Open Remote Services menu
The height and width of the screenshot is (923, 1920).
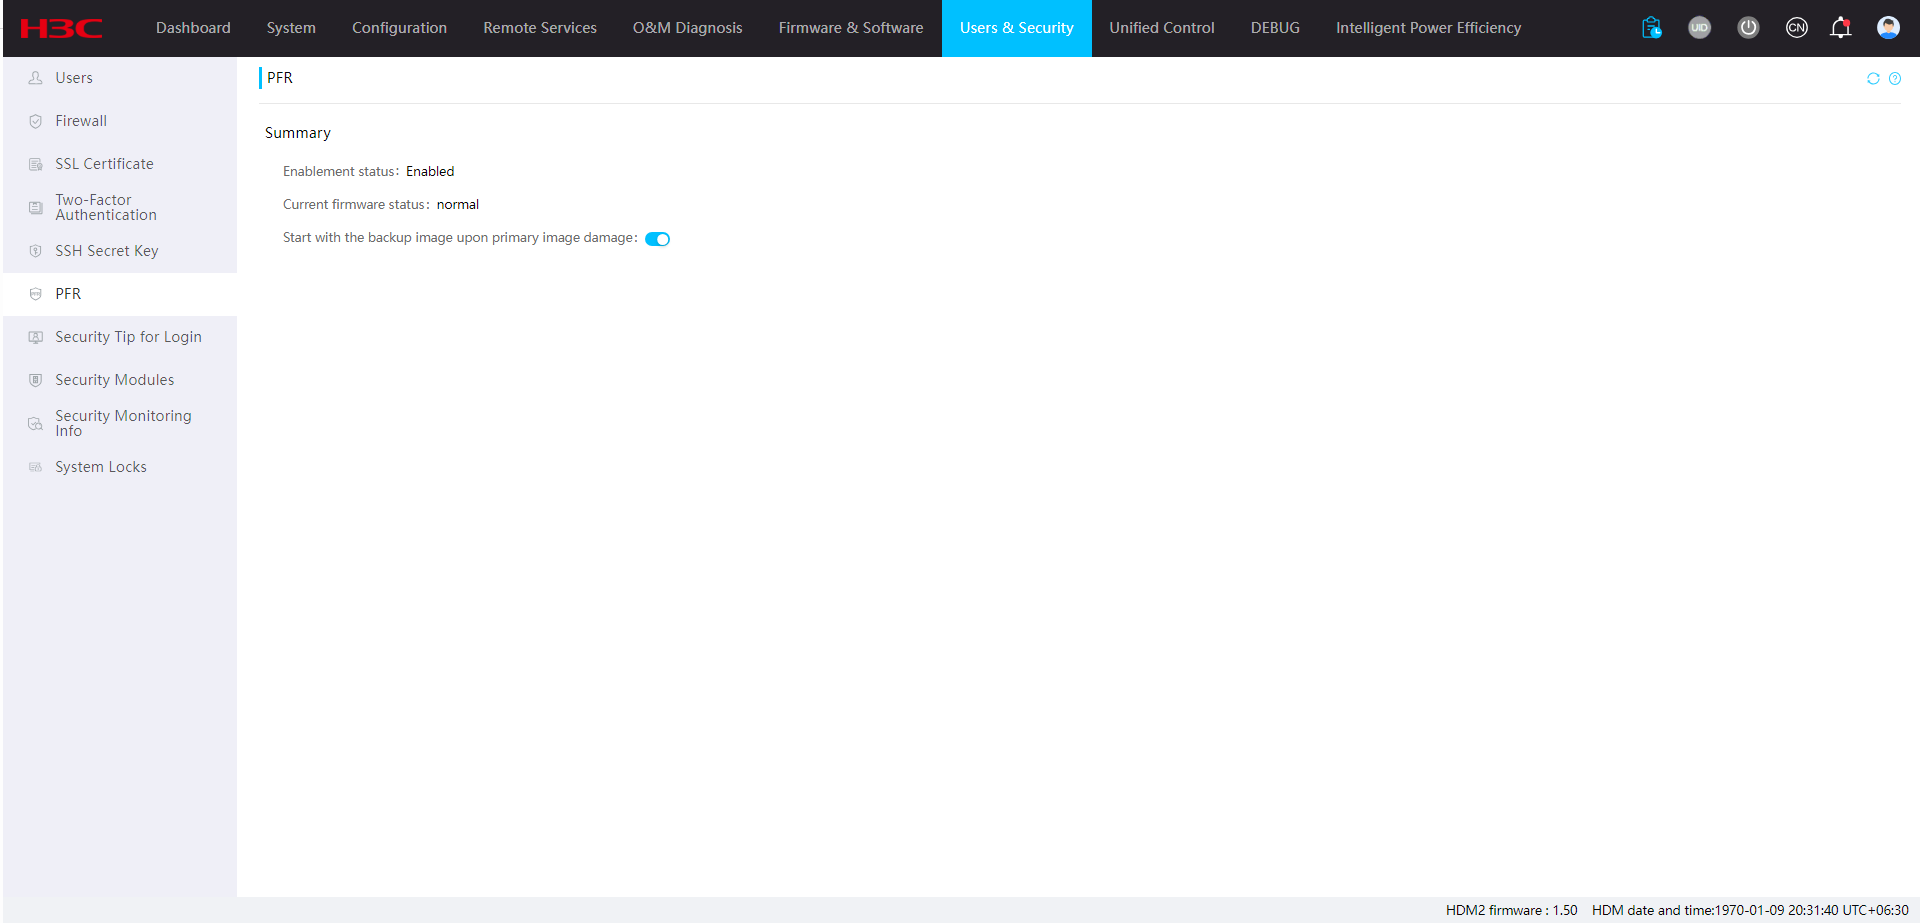point(540,28)
